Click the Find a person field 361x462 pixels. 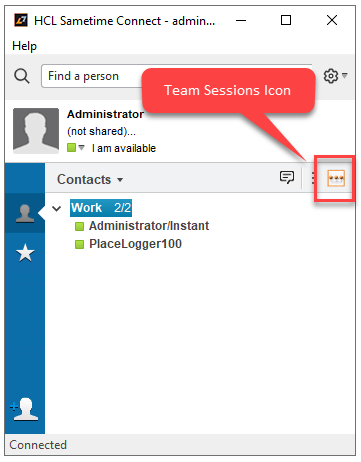coord(92,76)
